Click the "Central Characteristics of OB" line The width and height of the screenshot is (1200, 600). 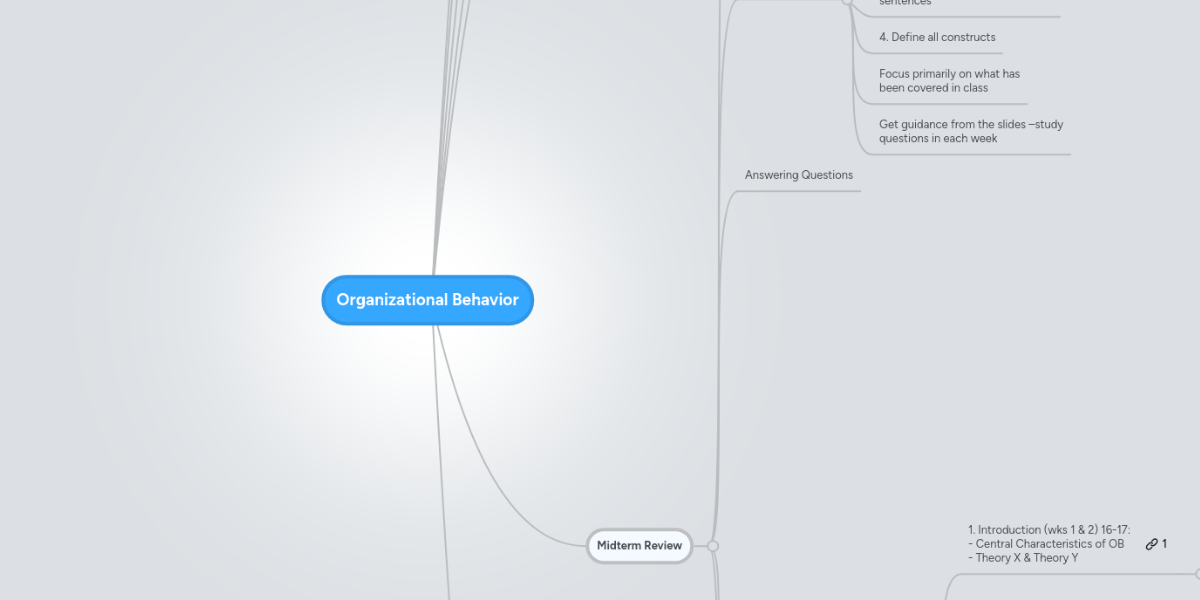click(x=1046, y=543)
